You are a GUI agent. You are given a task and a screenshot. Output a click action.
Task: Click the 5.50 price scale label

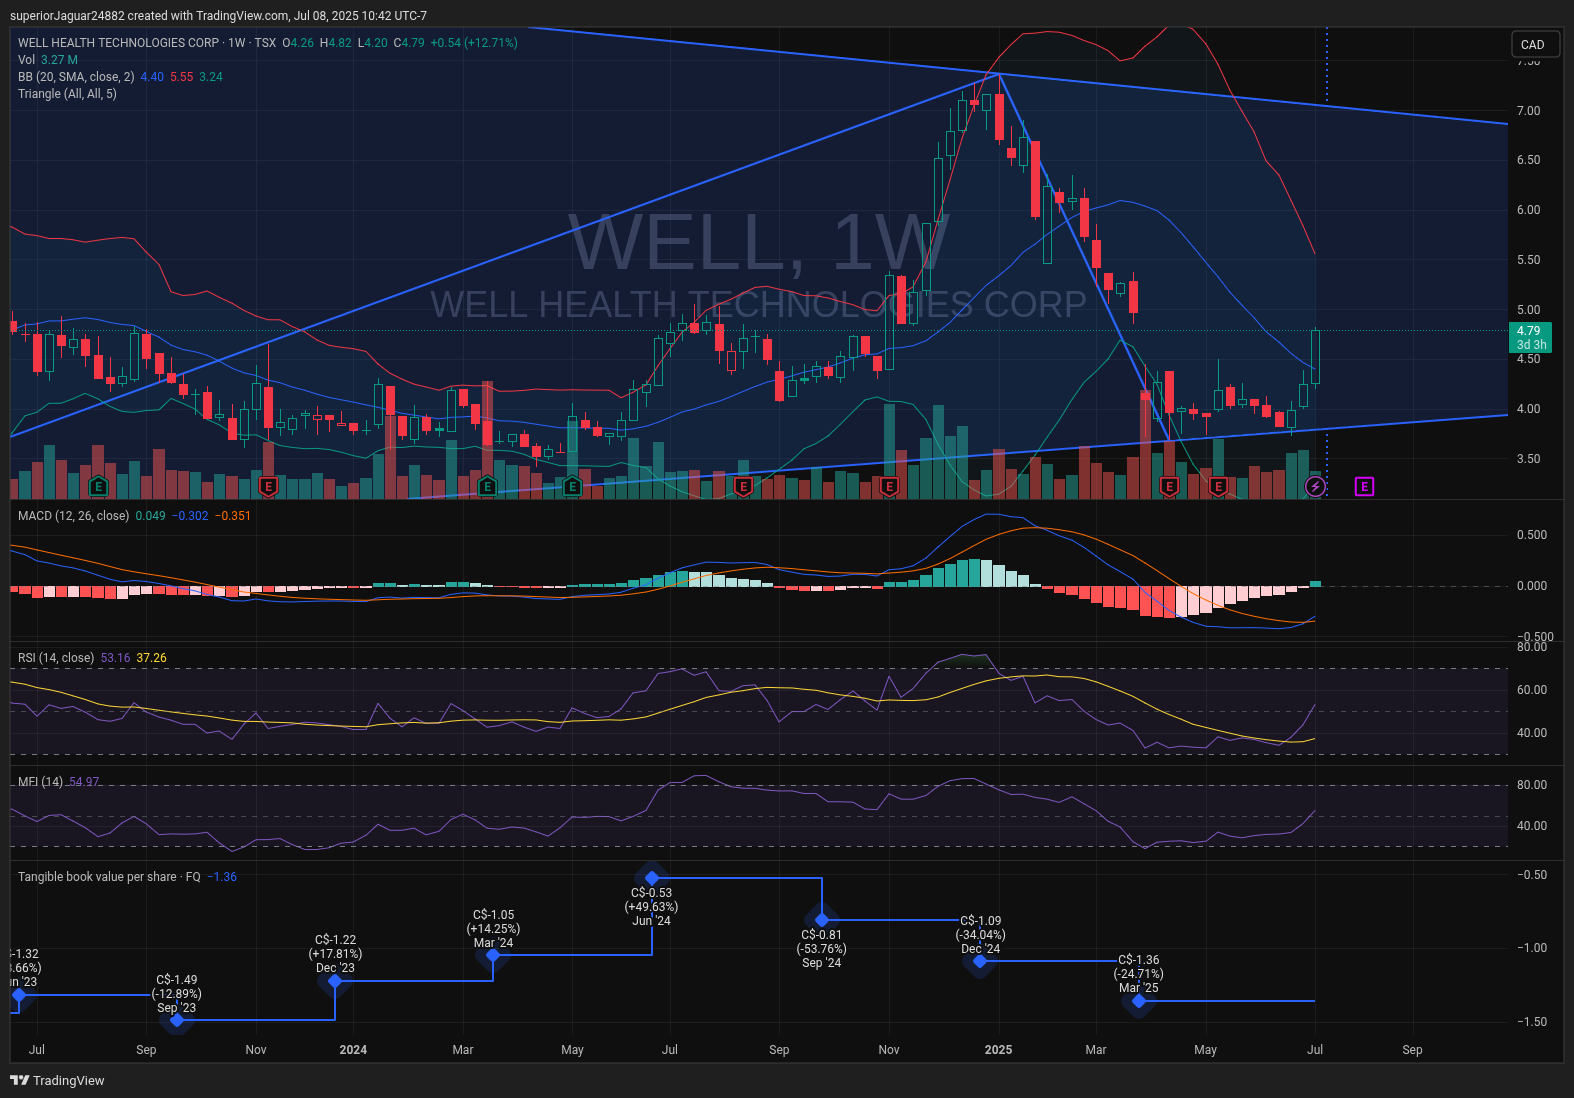tap(1528, 260)
